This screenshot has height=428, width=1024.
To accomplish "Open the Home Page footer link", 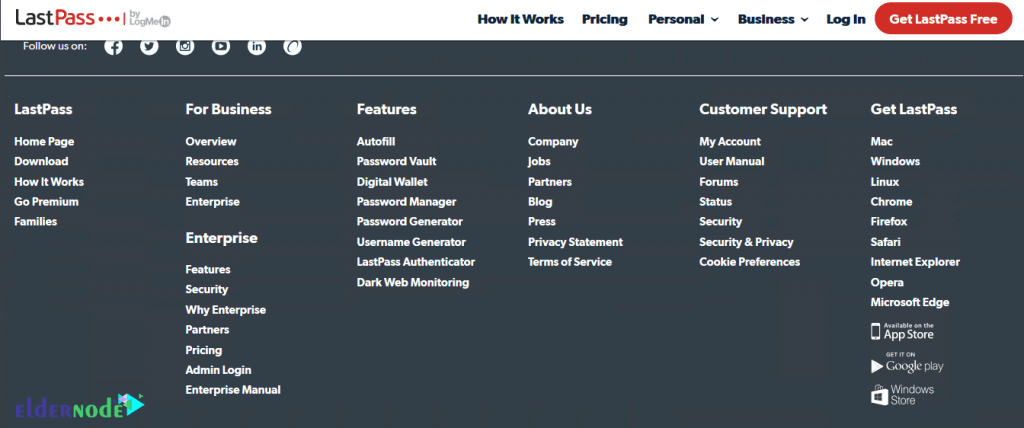I will tap(44, 142).
